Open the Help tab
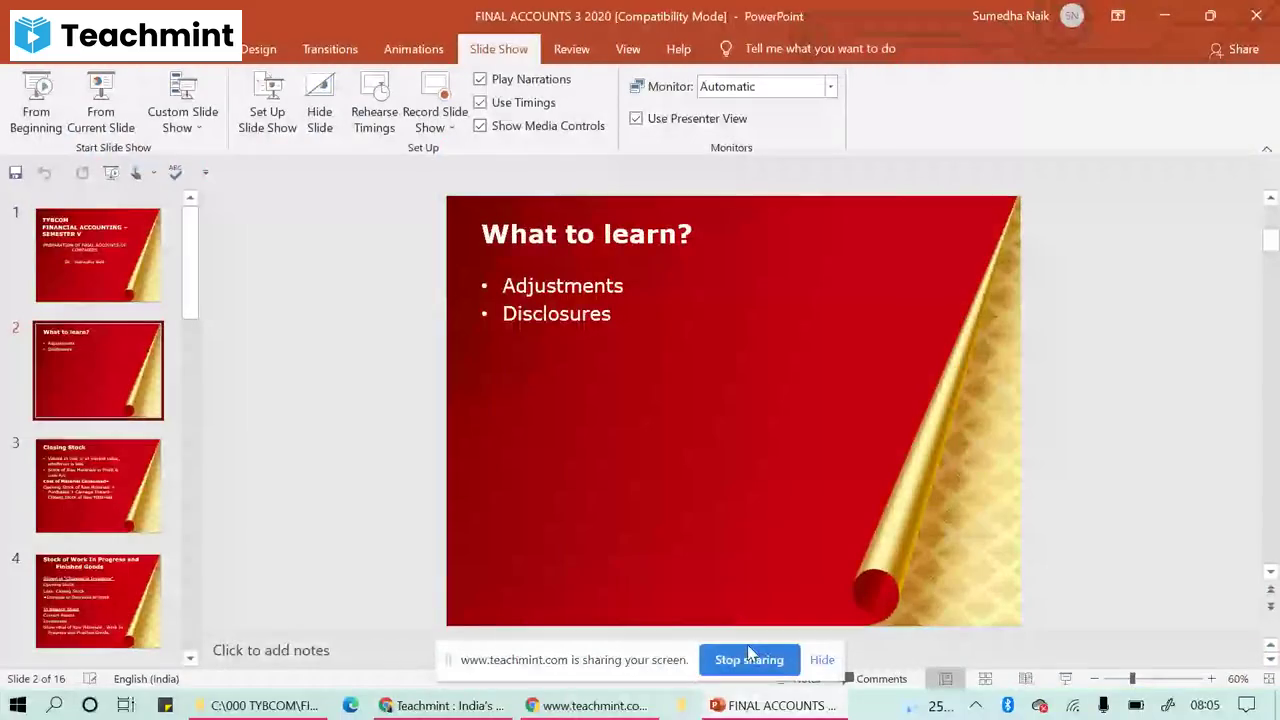Image resolution: width=1280 pixels, height=720 pixels. point(678,49)
